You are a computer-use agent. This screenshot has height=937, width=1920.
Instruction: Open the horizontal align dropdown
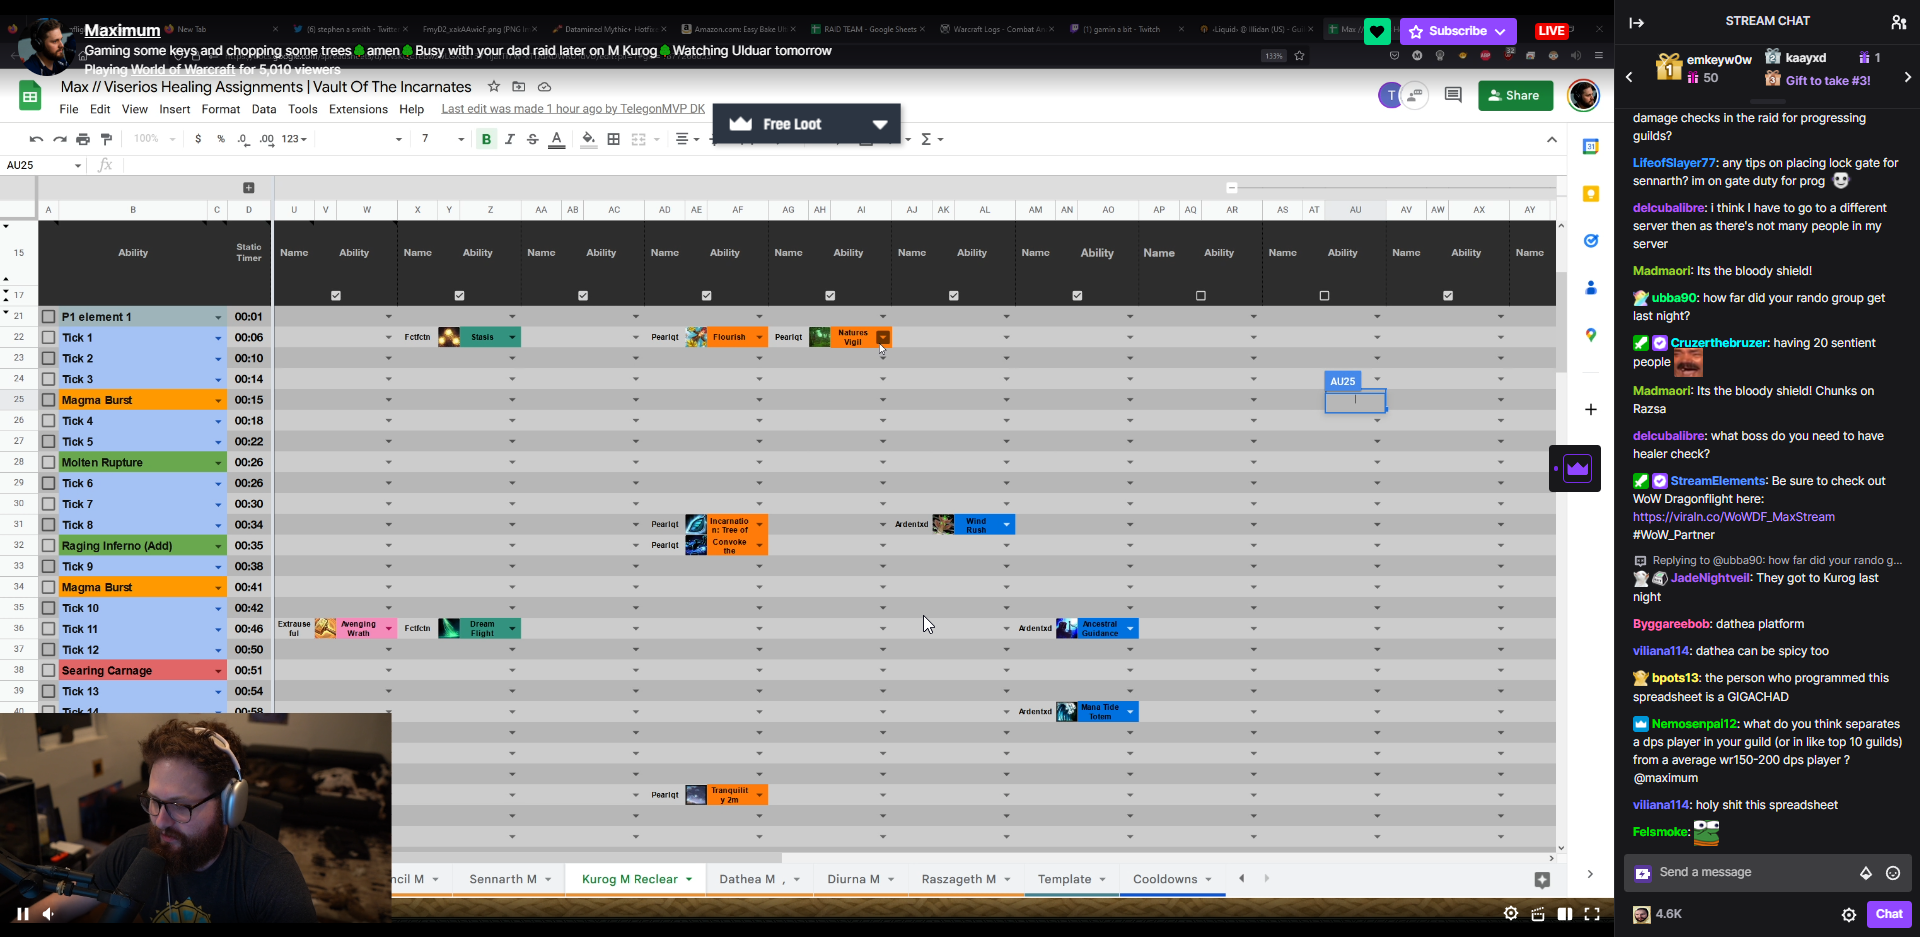pos(686,139)
